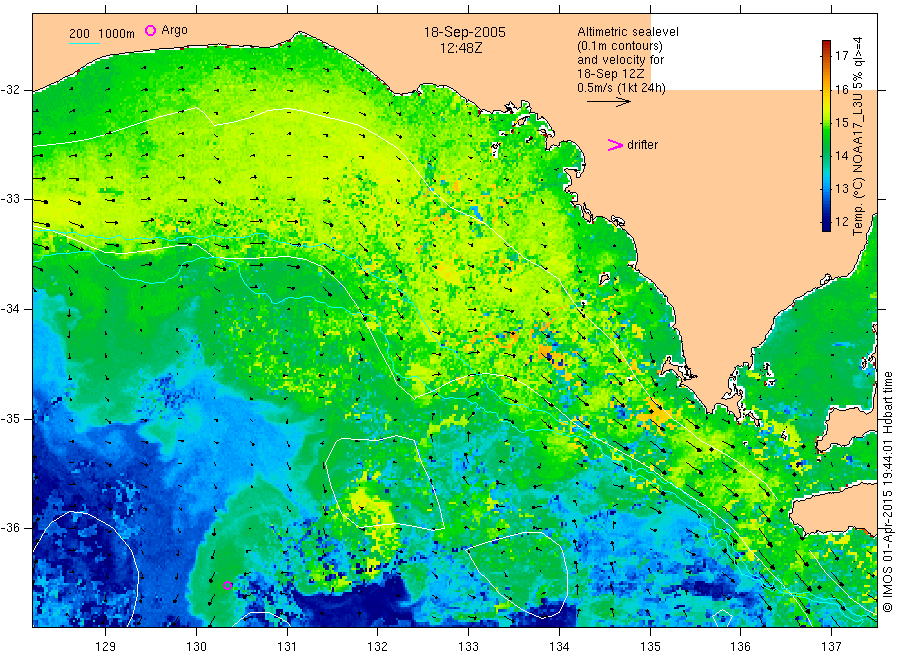Screen dimensions: 900x660
Task: Click the magenta drifter arrowhead legend symbol
Action: (615, 145)
